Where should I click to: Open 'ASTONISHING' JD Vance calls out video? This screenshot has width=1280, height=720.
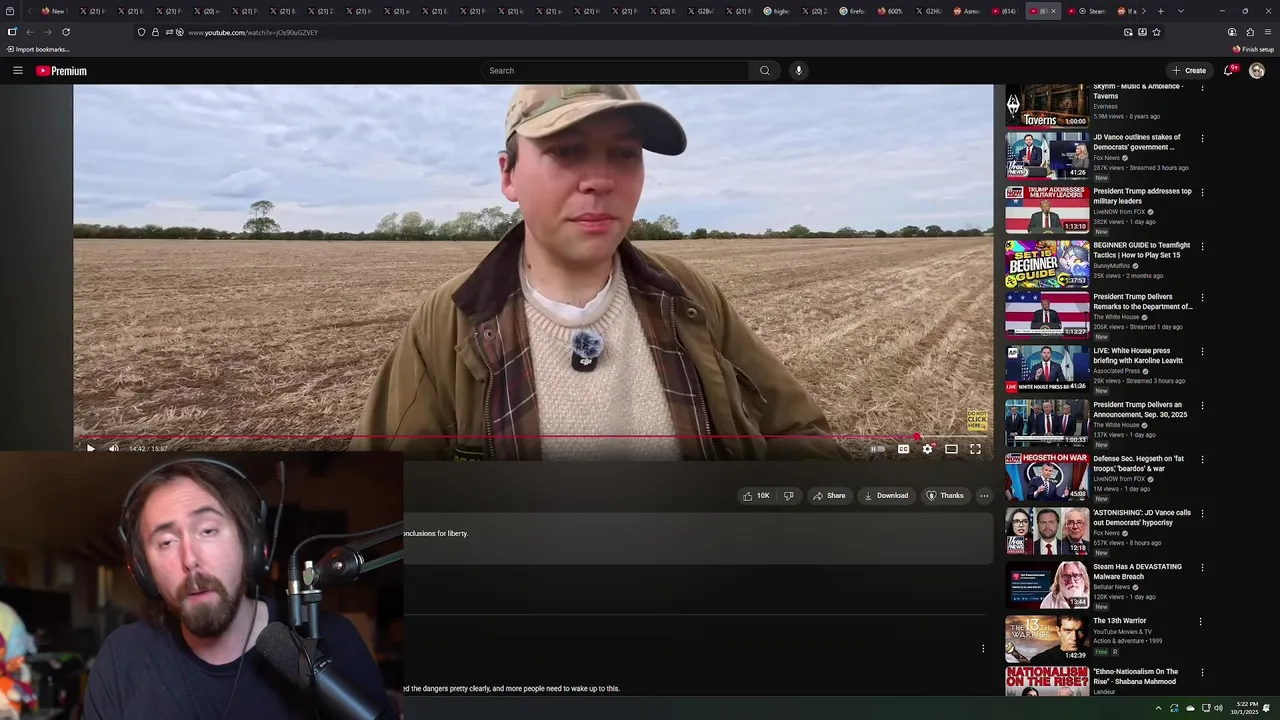(x=1142, y=517)
